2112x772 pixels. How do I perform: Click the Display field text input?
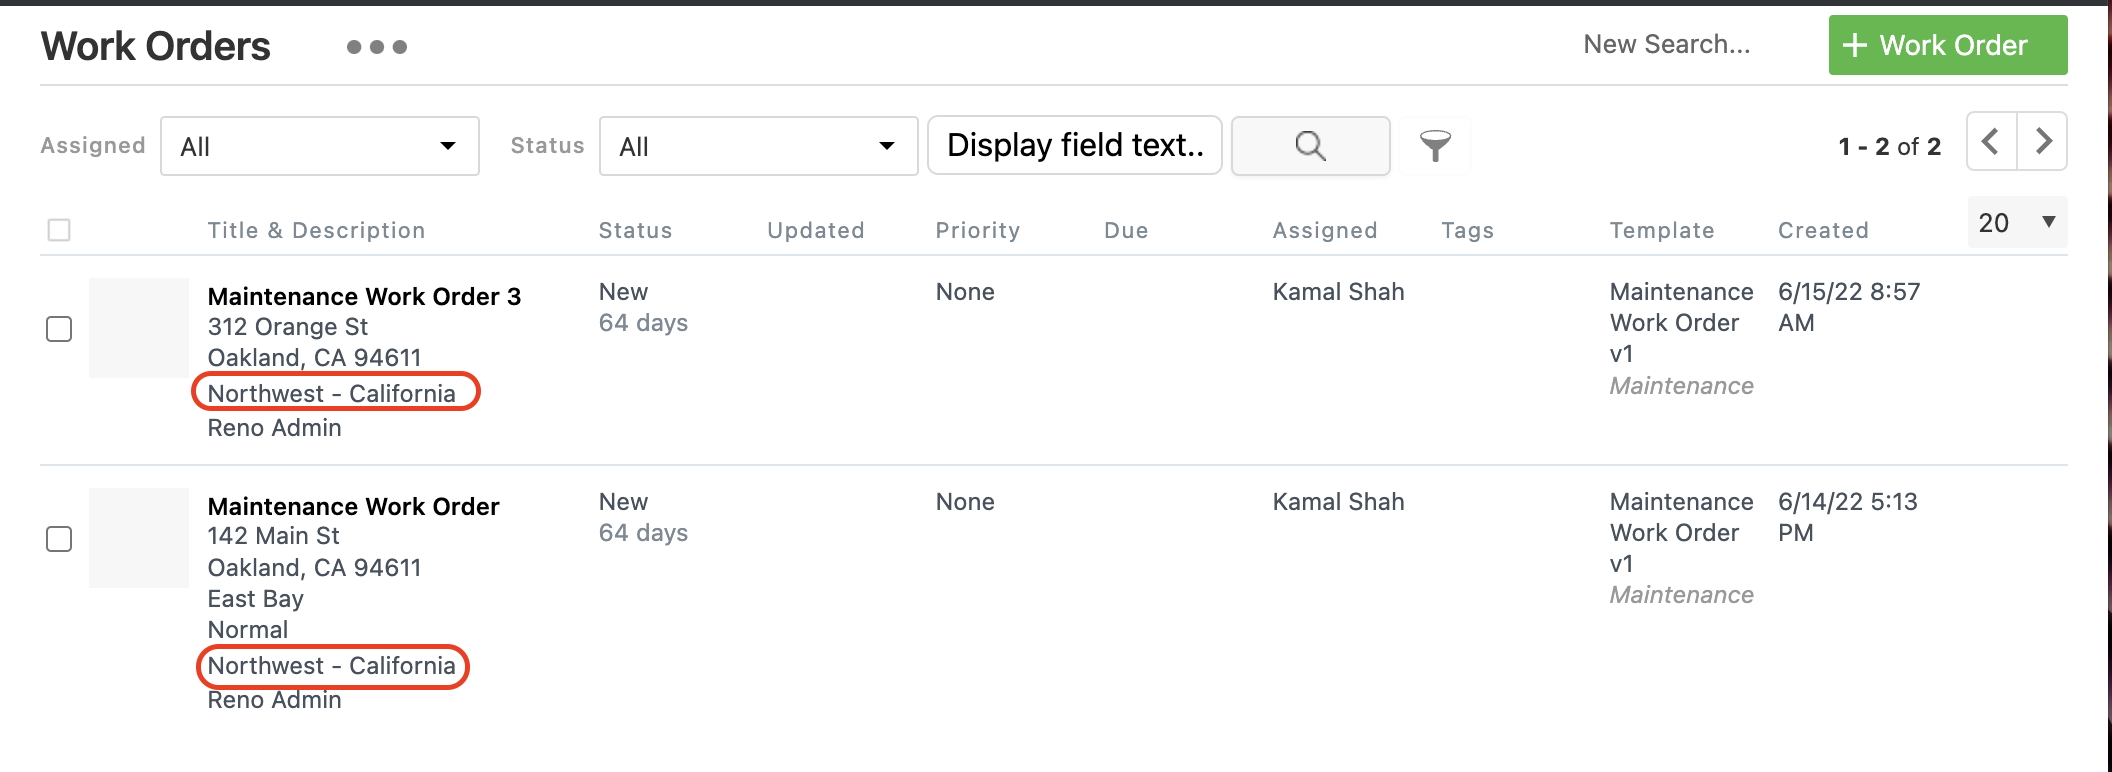tap(1073, 145)
